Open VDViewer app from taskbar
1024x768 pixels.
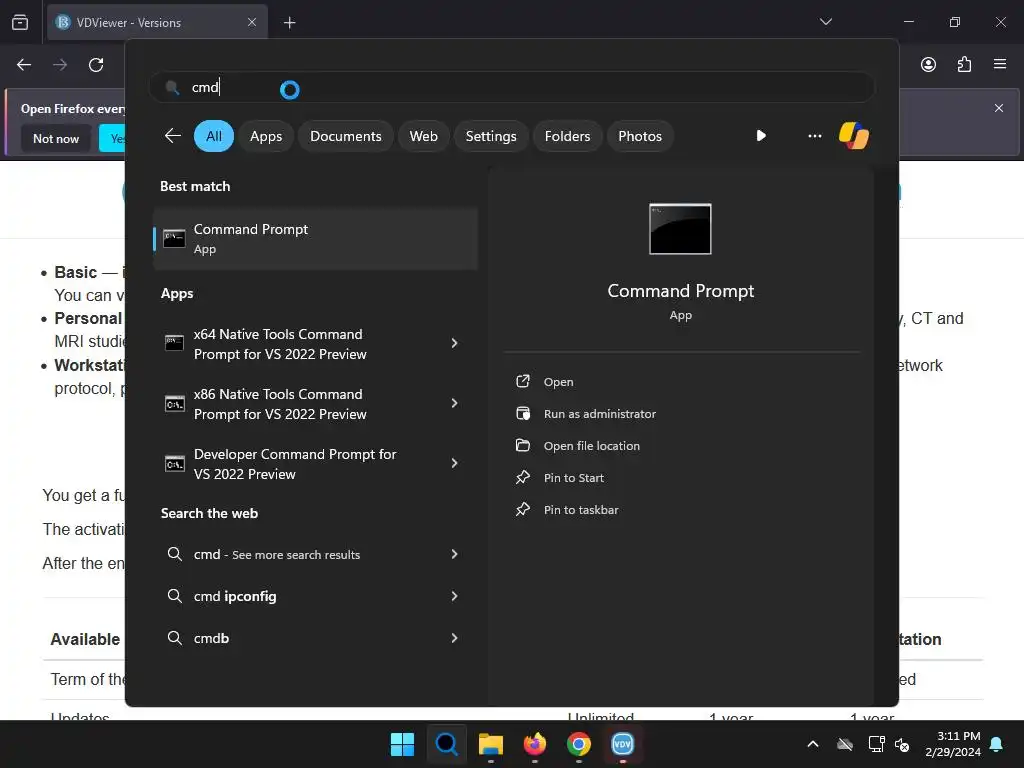[622, 744]
